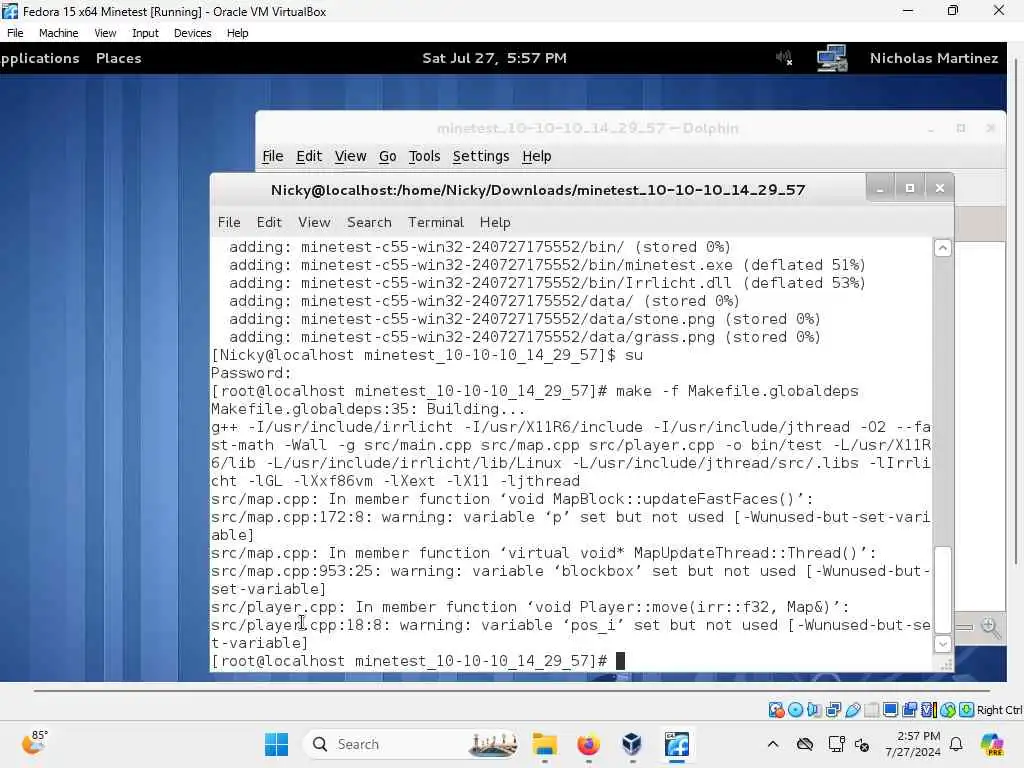Open the Copilot preview icon
This screenshot has width=1024, height=768.
point(992,744)
